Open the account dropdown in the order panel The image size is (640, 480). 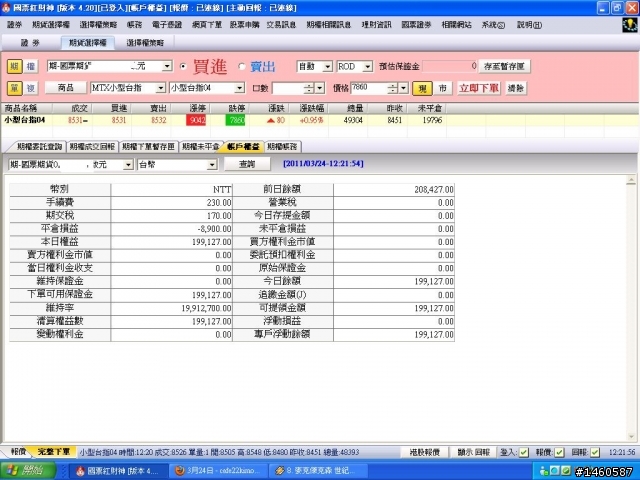167,66
